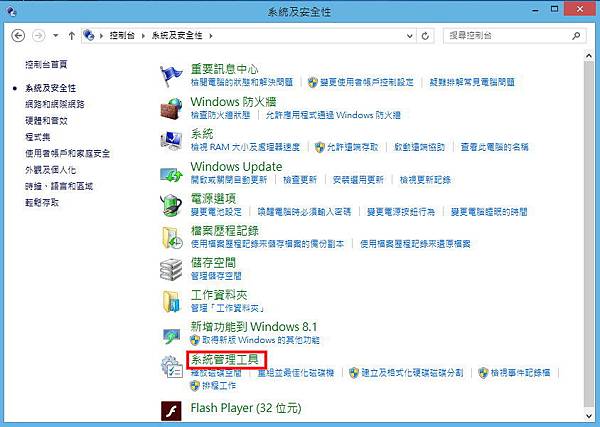Click the vertical scrollbar up arrow
Image resolution: width=600 pixels, height=427 pixels.
tap(589, 56)
